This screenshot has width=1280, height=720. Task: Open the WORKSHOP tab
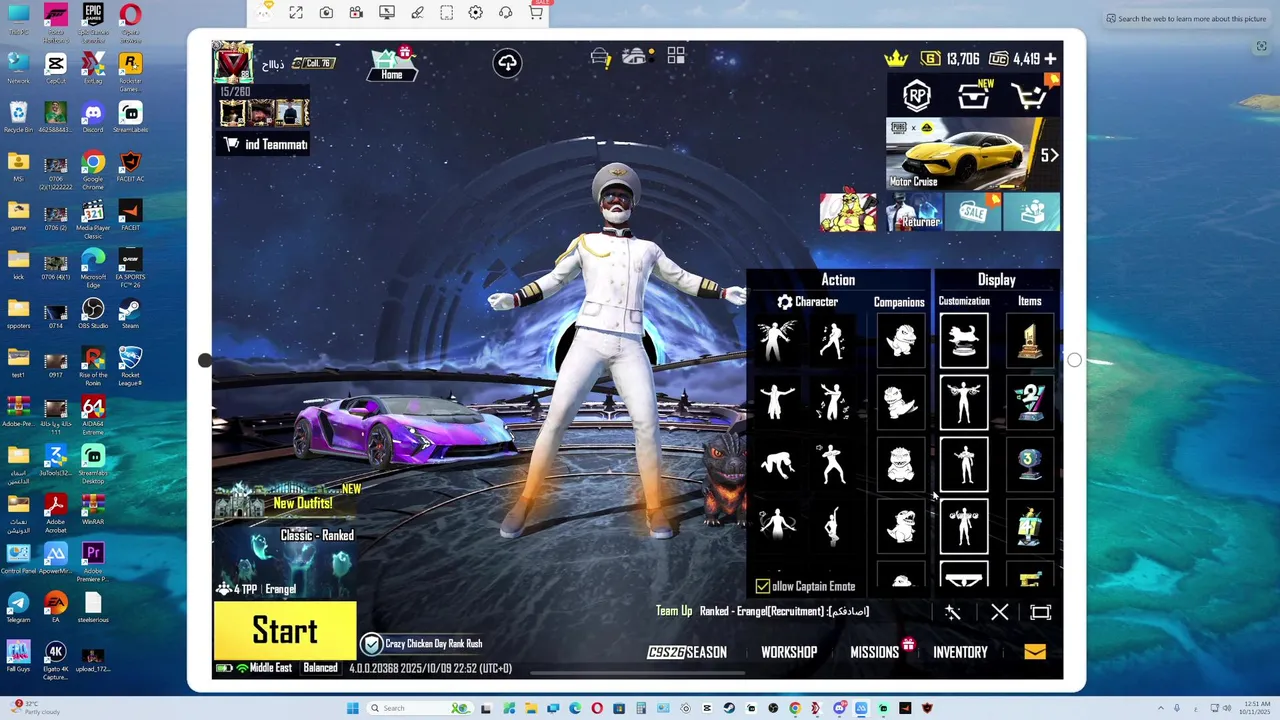(789, 652)
